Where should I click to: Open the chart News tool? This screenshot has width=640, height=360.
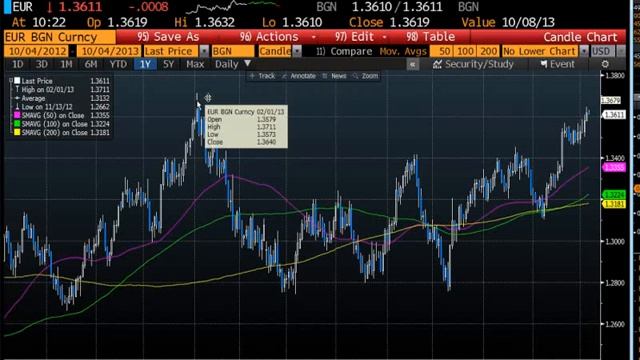(334, 76)
